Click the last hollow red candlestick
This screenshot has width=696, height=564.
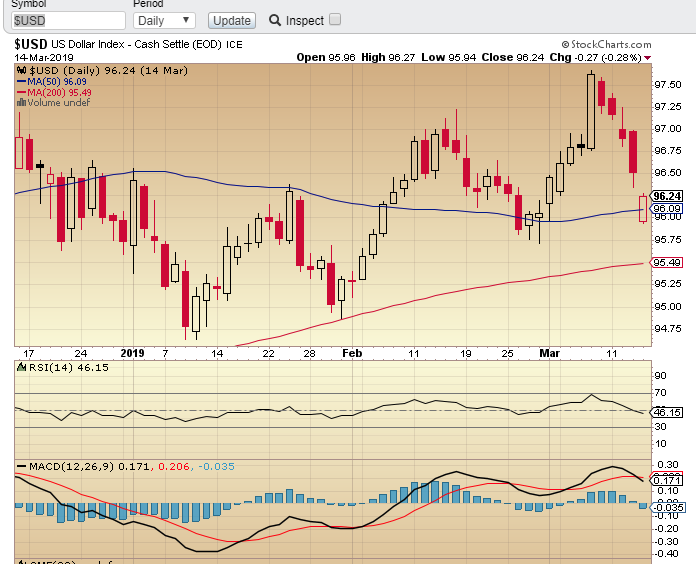[643, 209]
